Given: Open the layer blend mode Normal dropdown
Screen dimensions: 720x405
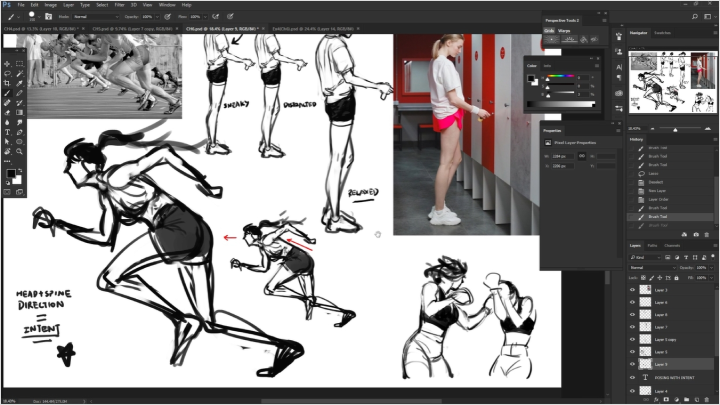Looking at the screenshot, I should pos(652,267).
